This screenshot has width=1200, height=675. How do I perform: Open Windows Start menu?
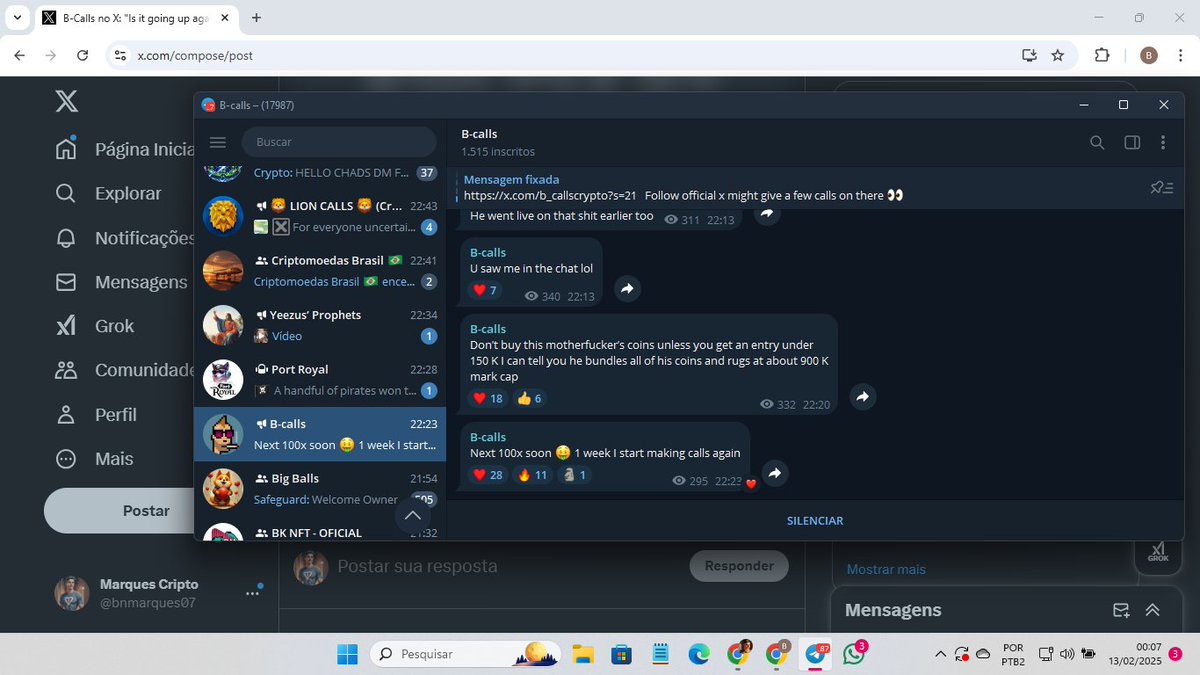347,654
